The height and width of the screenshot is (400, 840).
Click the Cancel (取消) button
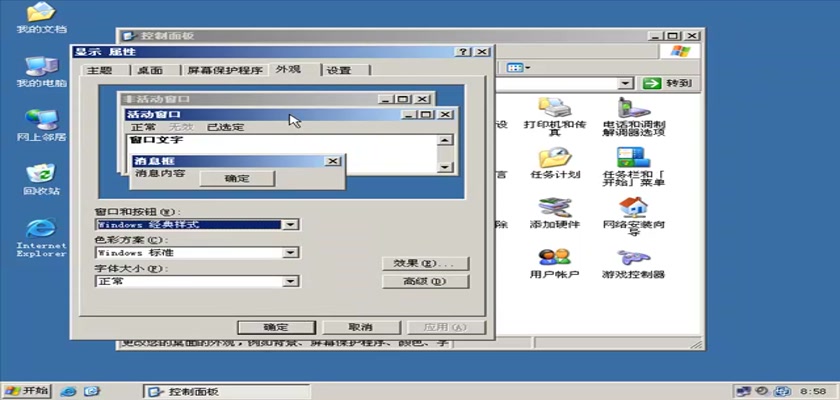pos(361,327)
